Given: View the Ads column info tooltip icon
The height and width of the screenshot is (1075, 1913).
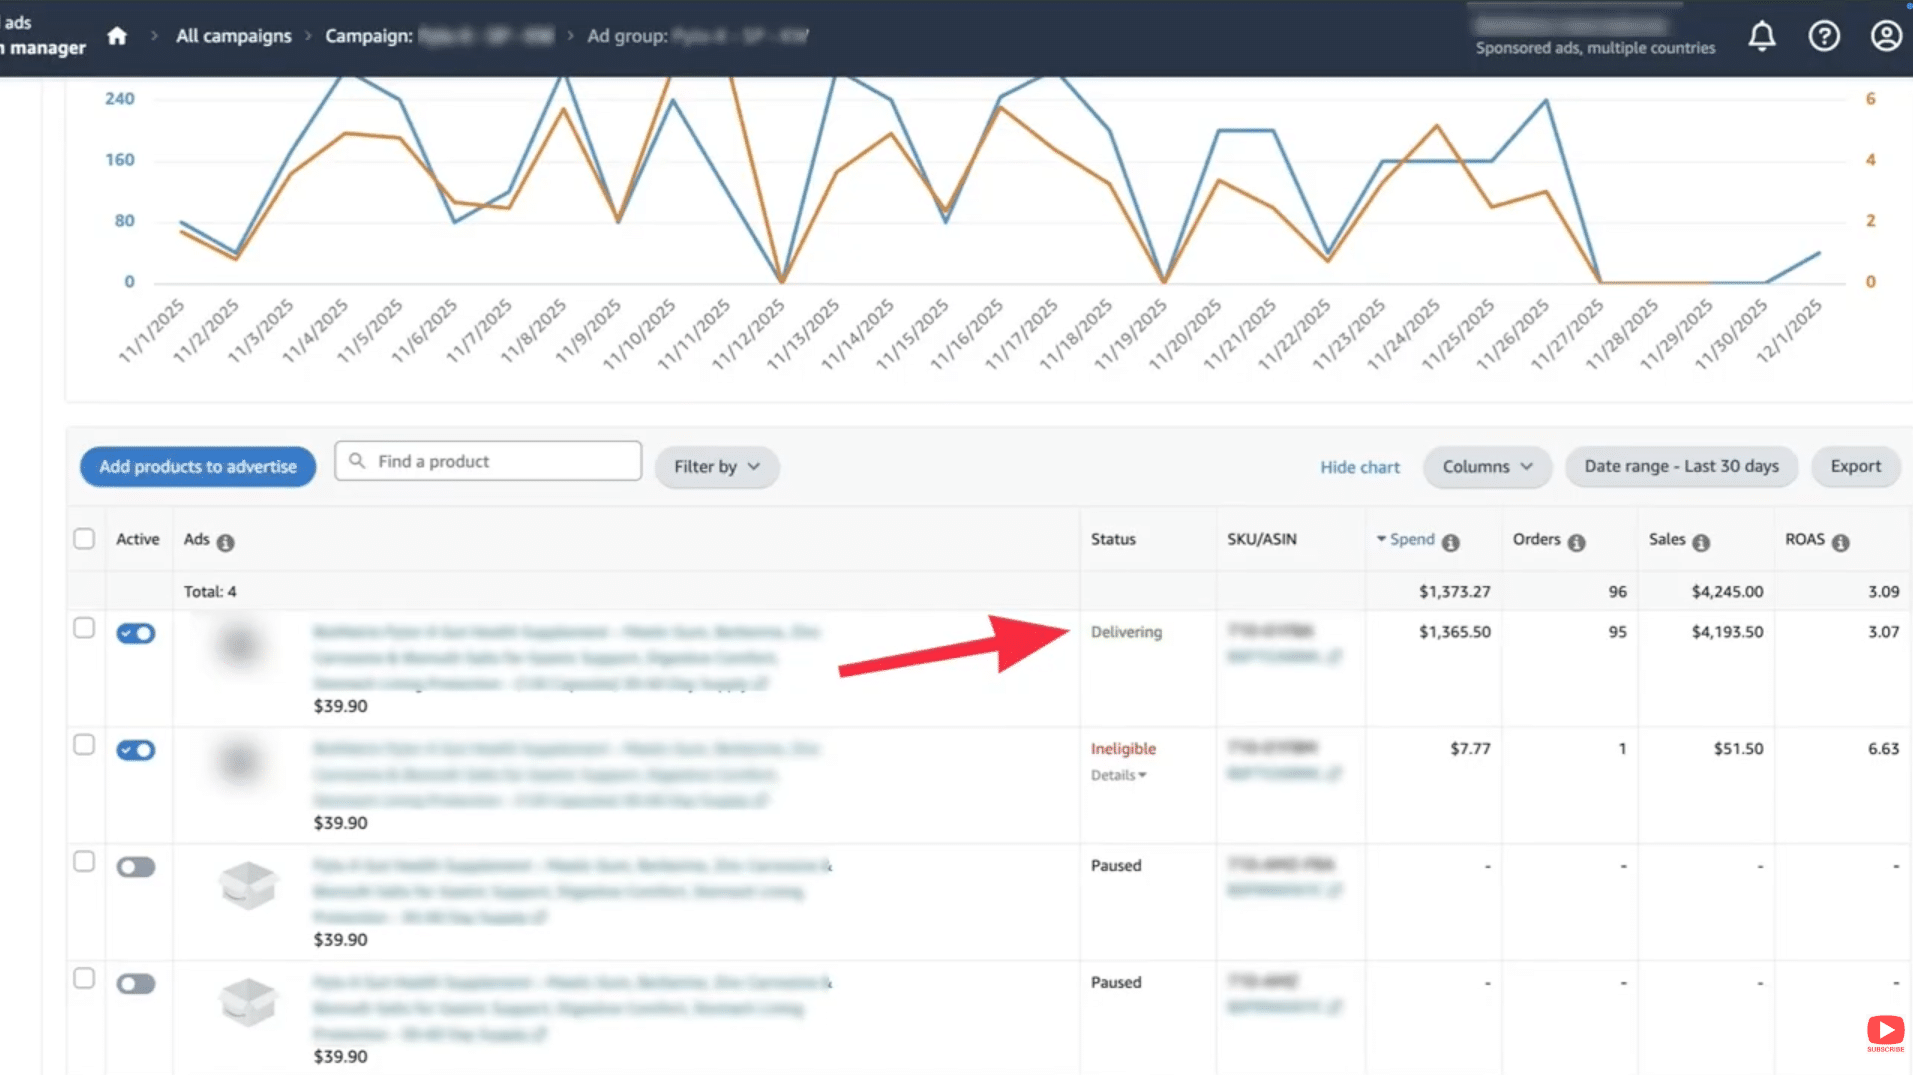Looking at the screenshot, I should coord(225,542).
